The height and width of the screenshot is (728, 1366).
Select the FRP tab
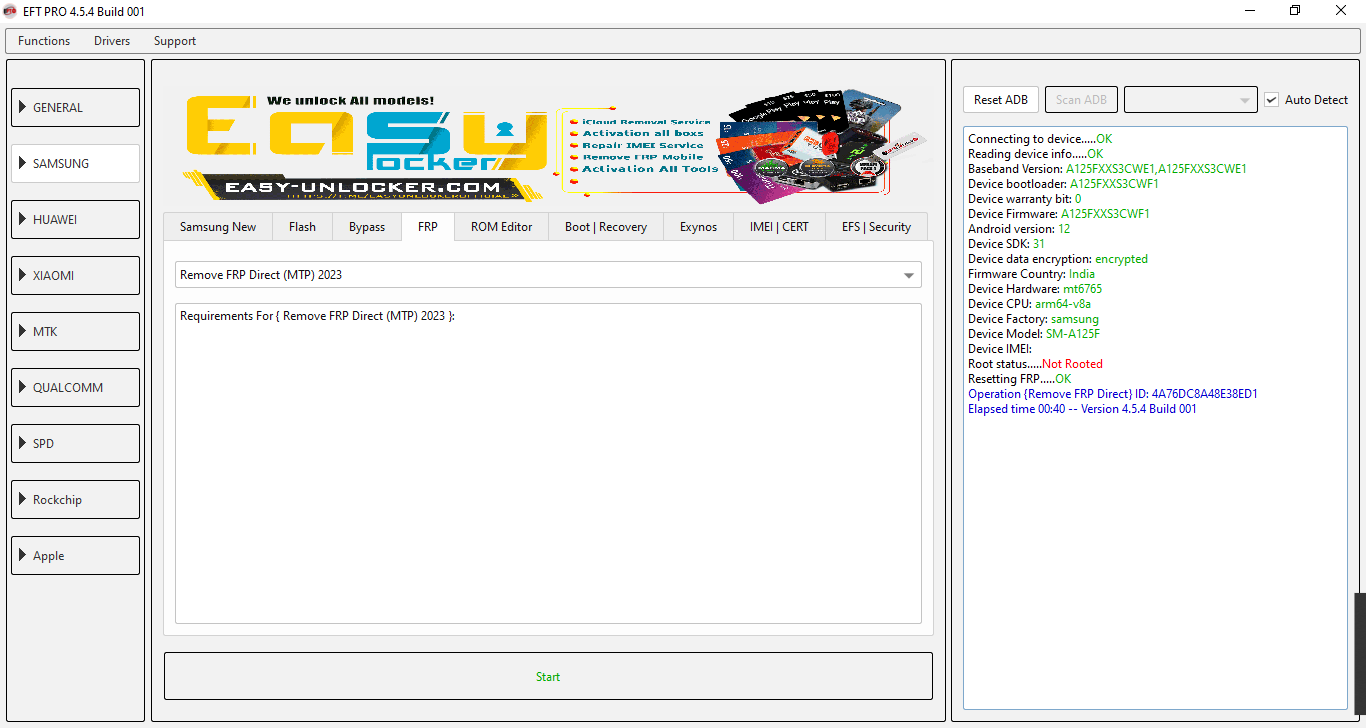pyautogui.click(x=428, y=227)
